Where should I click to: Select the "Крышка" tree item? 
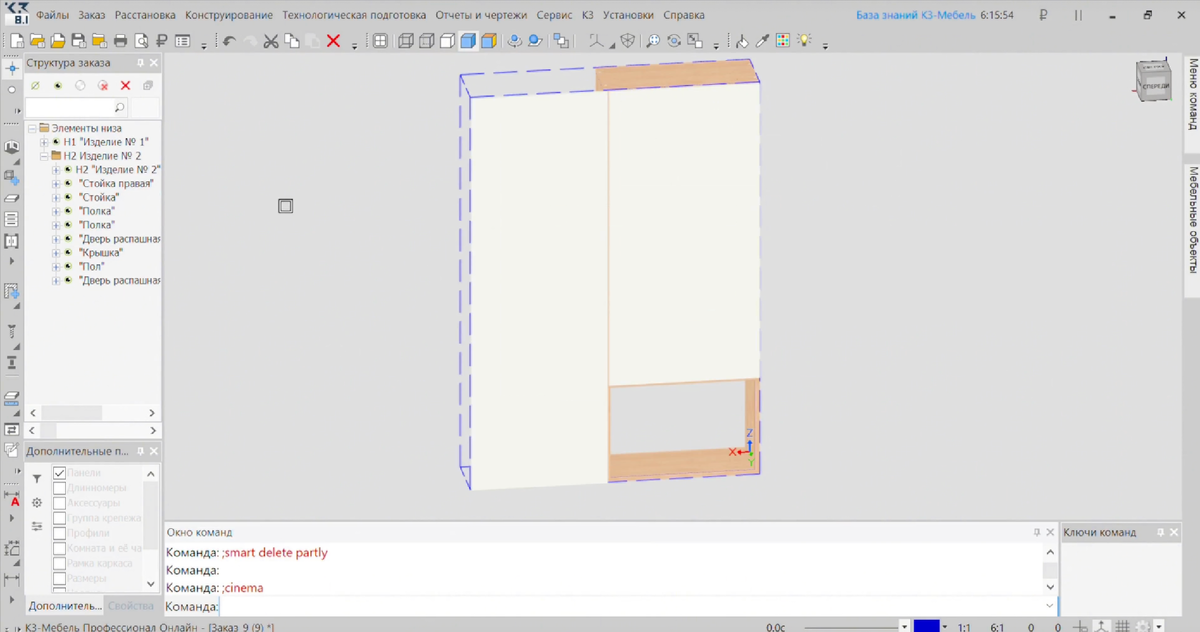pyautogui.click(x=99, y=253)
